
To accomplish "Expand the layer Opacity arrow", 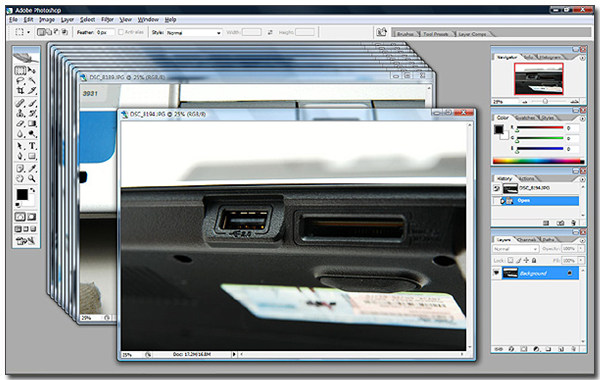I will click(580, 249).
